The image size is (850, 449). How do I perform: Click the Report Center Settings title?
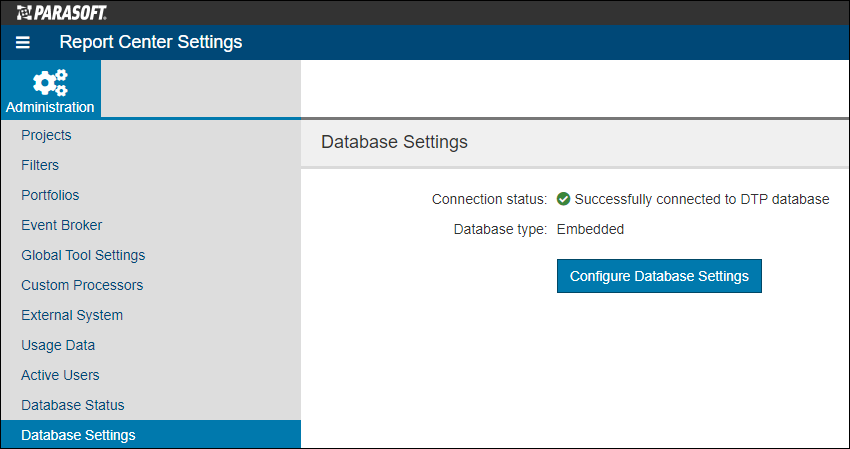tap(151, 42)
